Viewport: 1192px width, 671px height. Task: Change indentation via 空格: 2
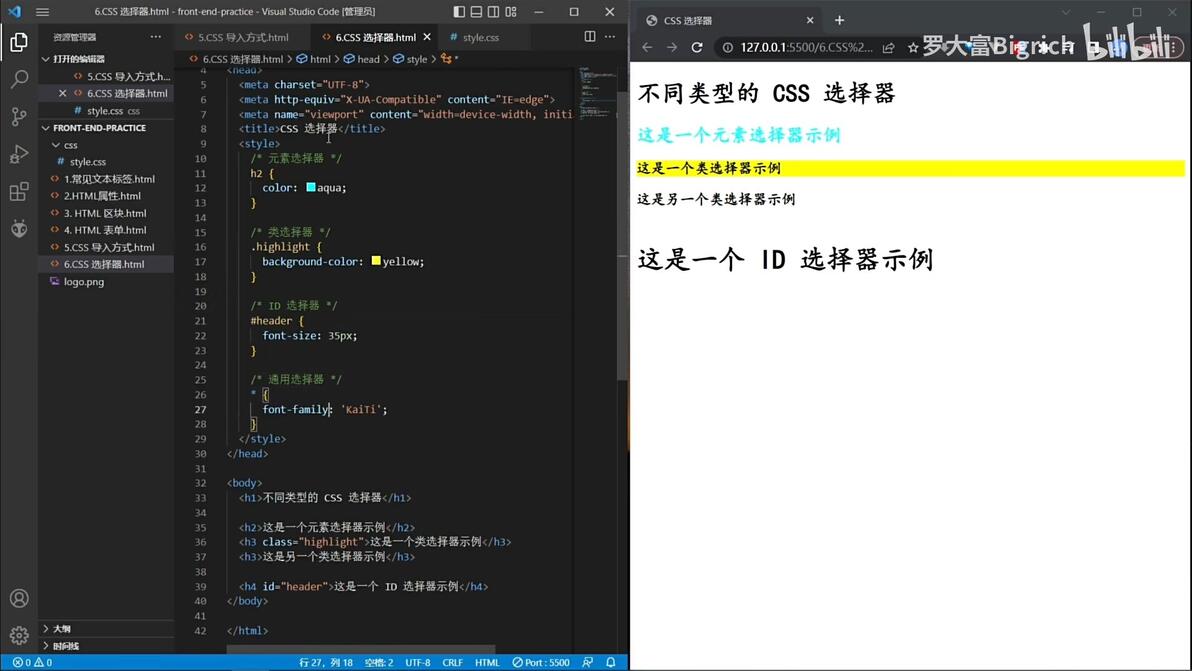379,663
